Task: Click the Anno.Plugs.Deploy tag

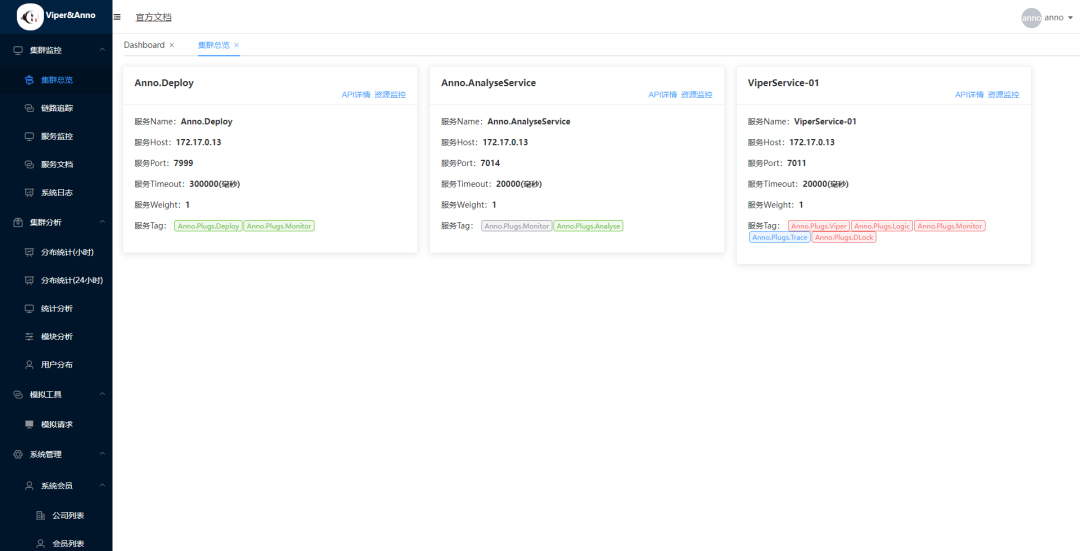Action: click(209, 226)
